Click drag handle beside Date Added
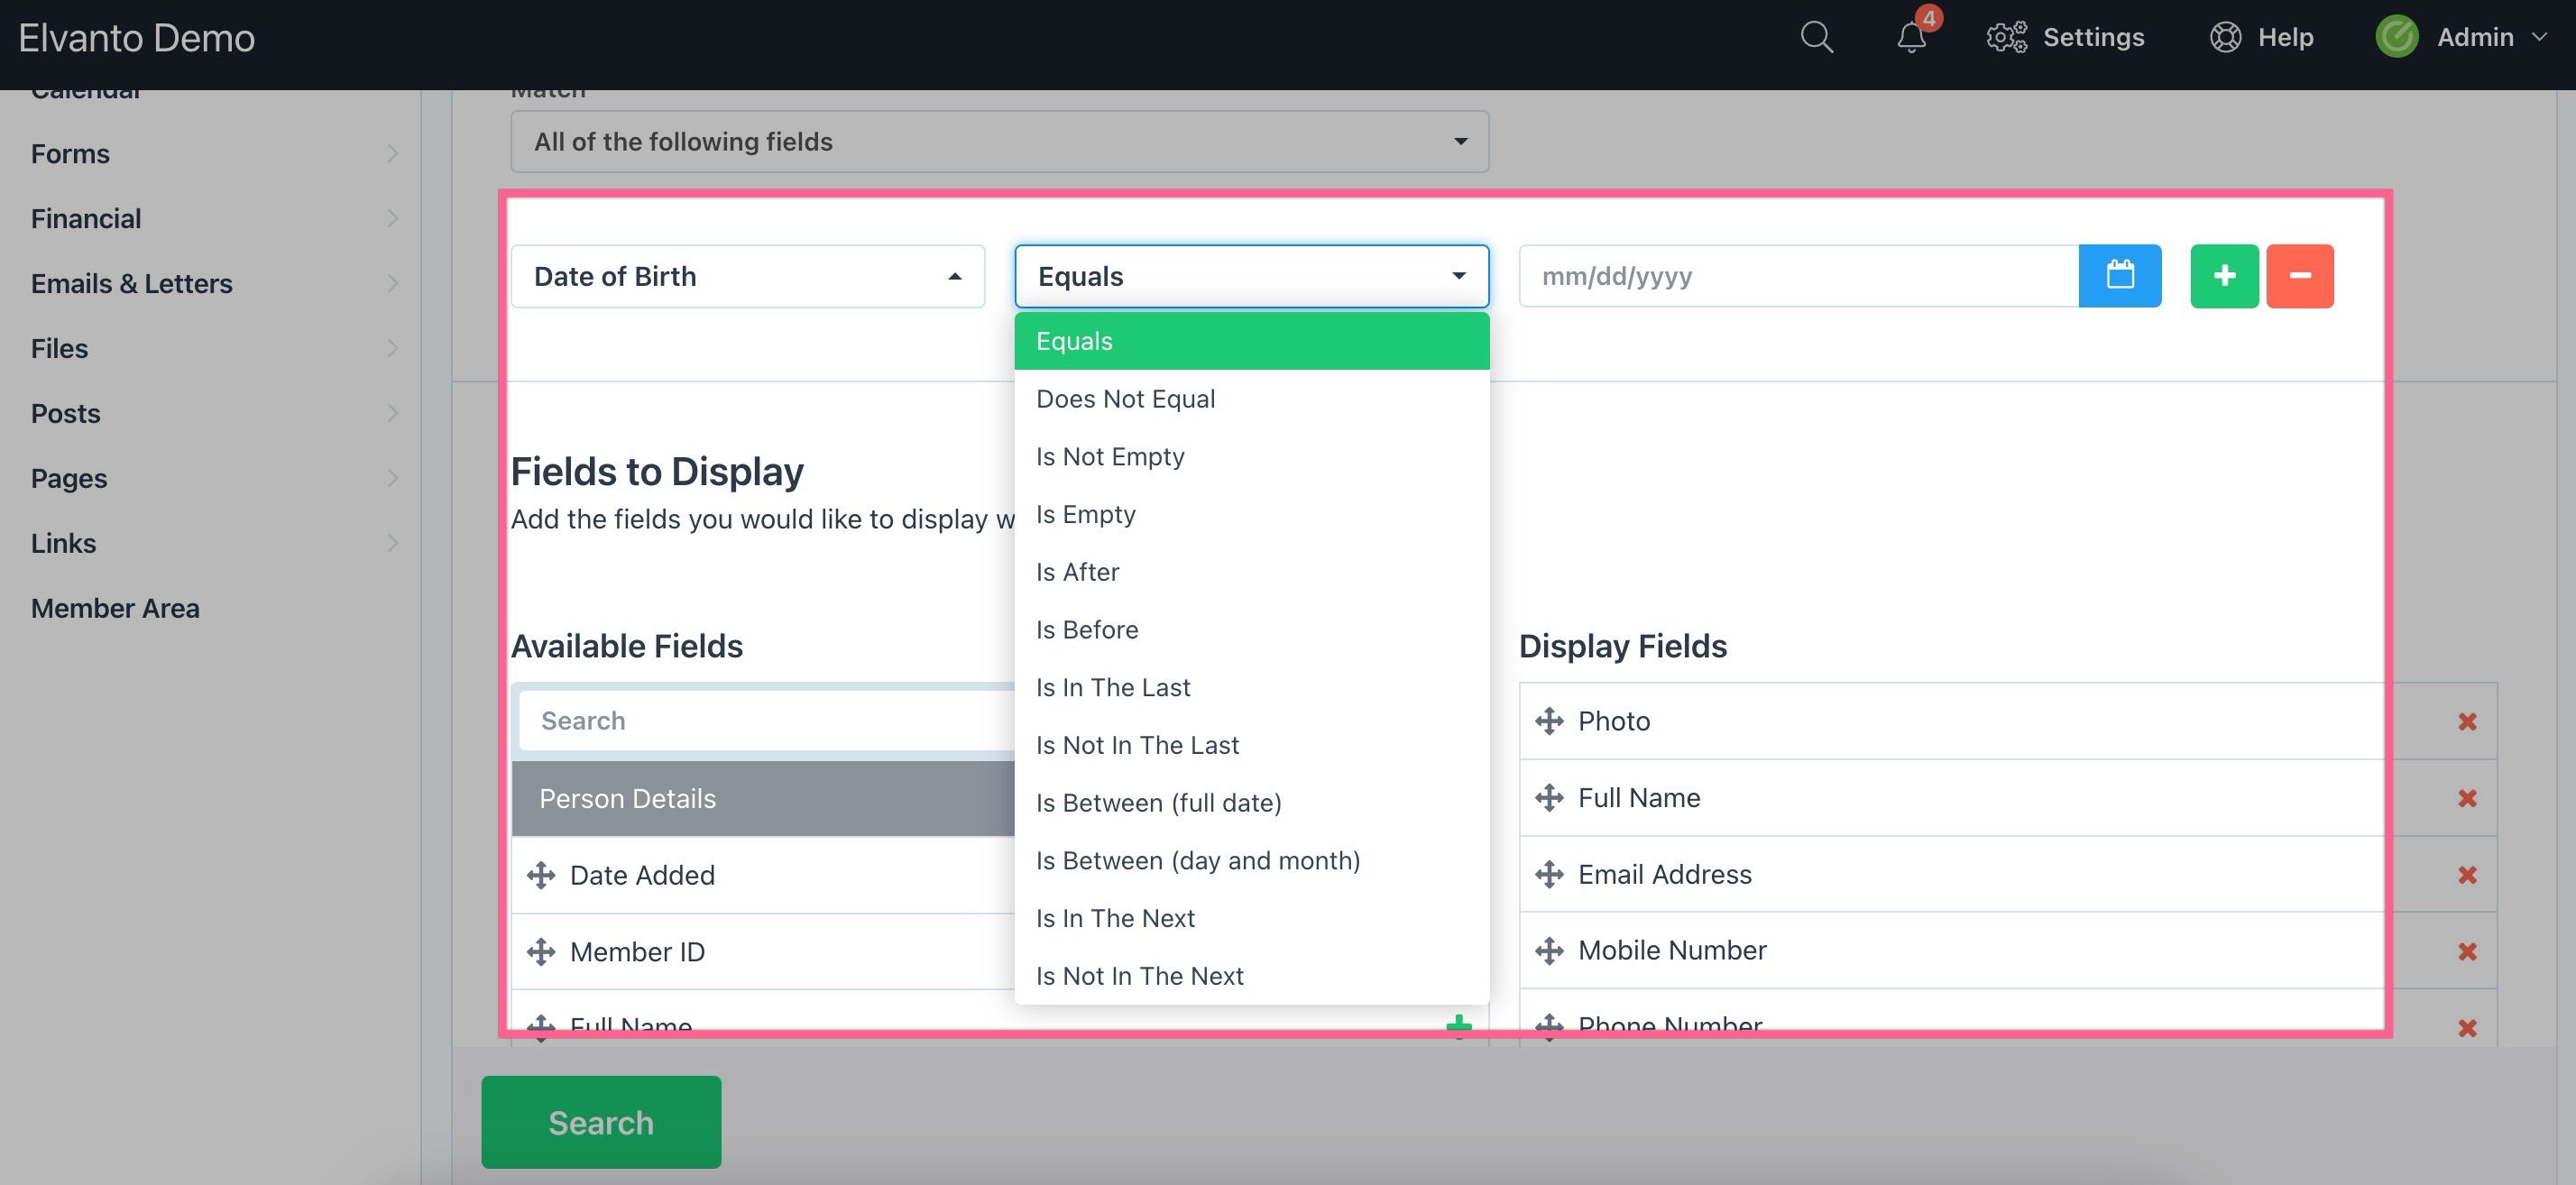Viewport: 2576px width, 1185px height. (x=541, y=875)
